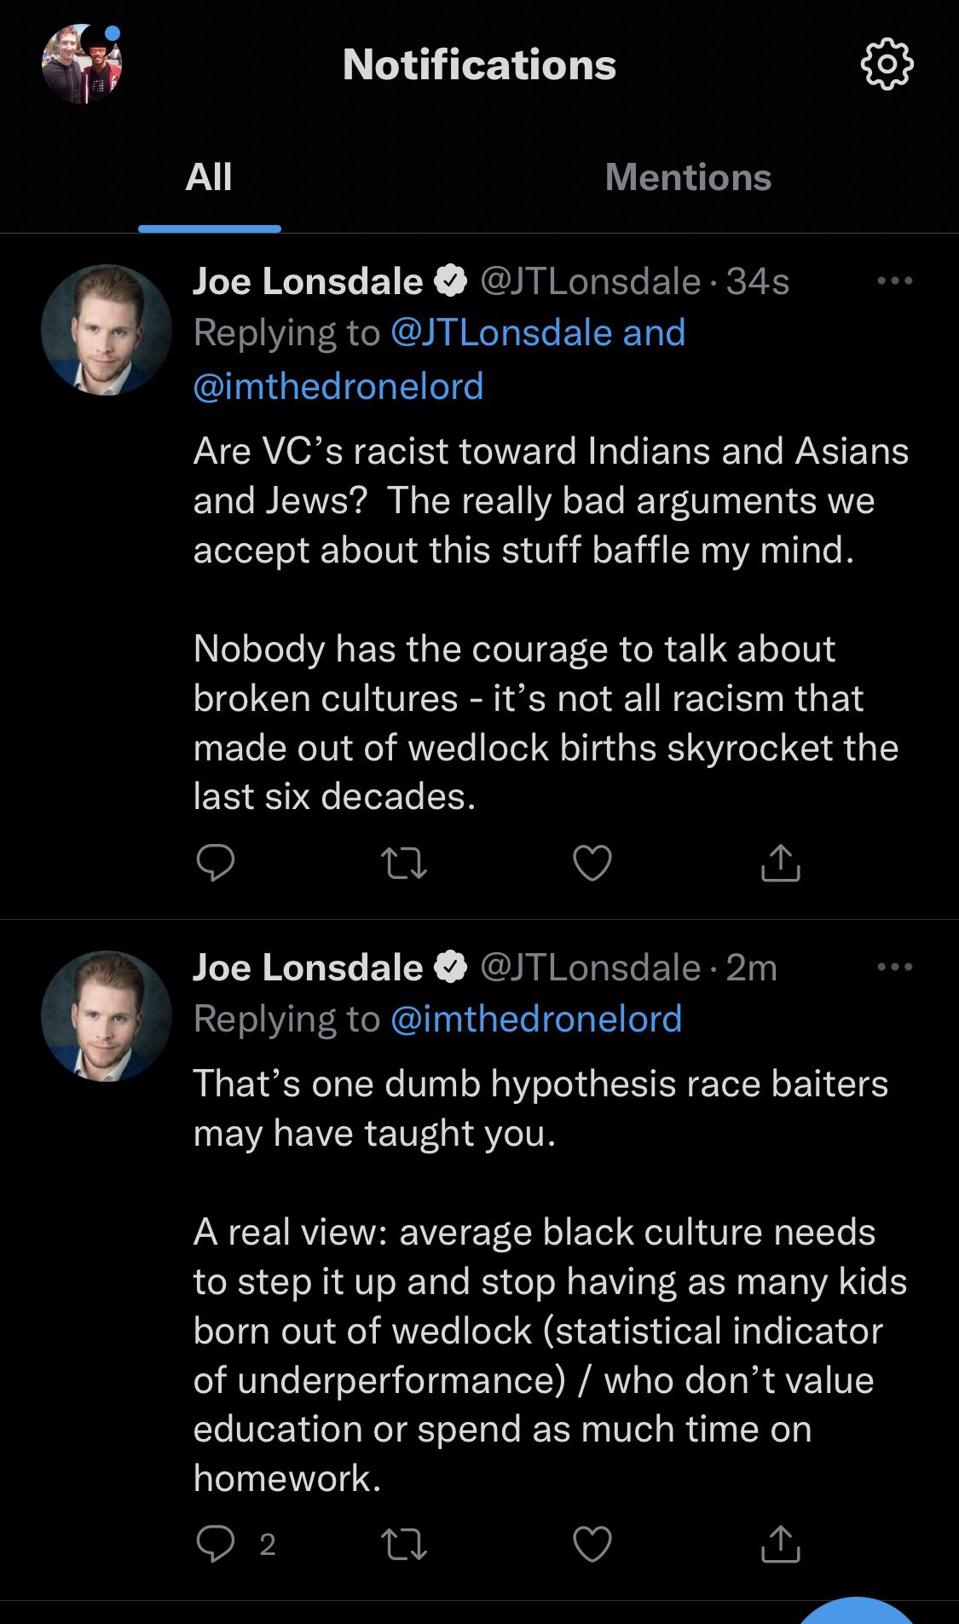Like the 'Are VC's racist' tweet
This screenshot has width=959, height=1624.
tap(592, 862)
